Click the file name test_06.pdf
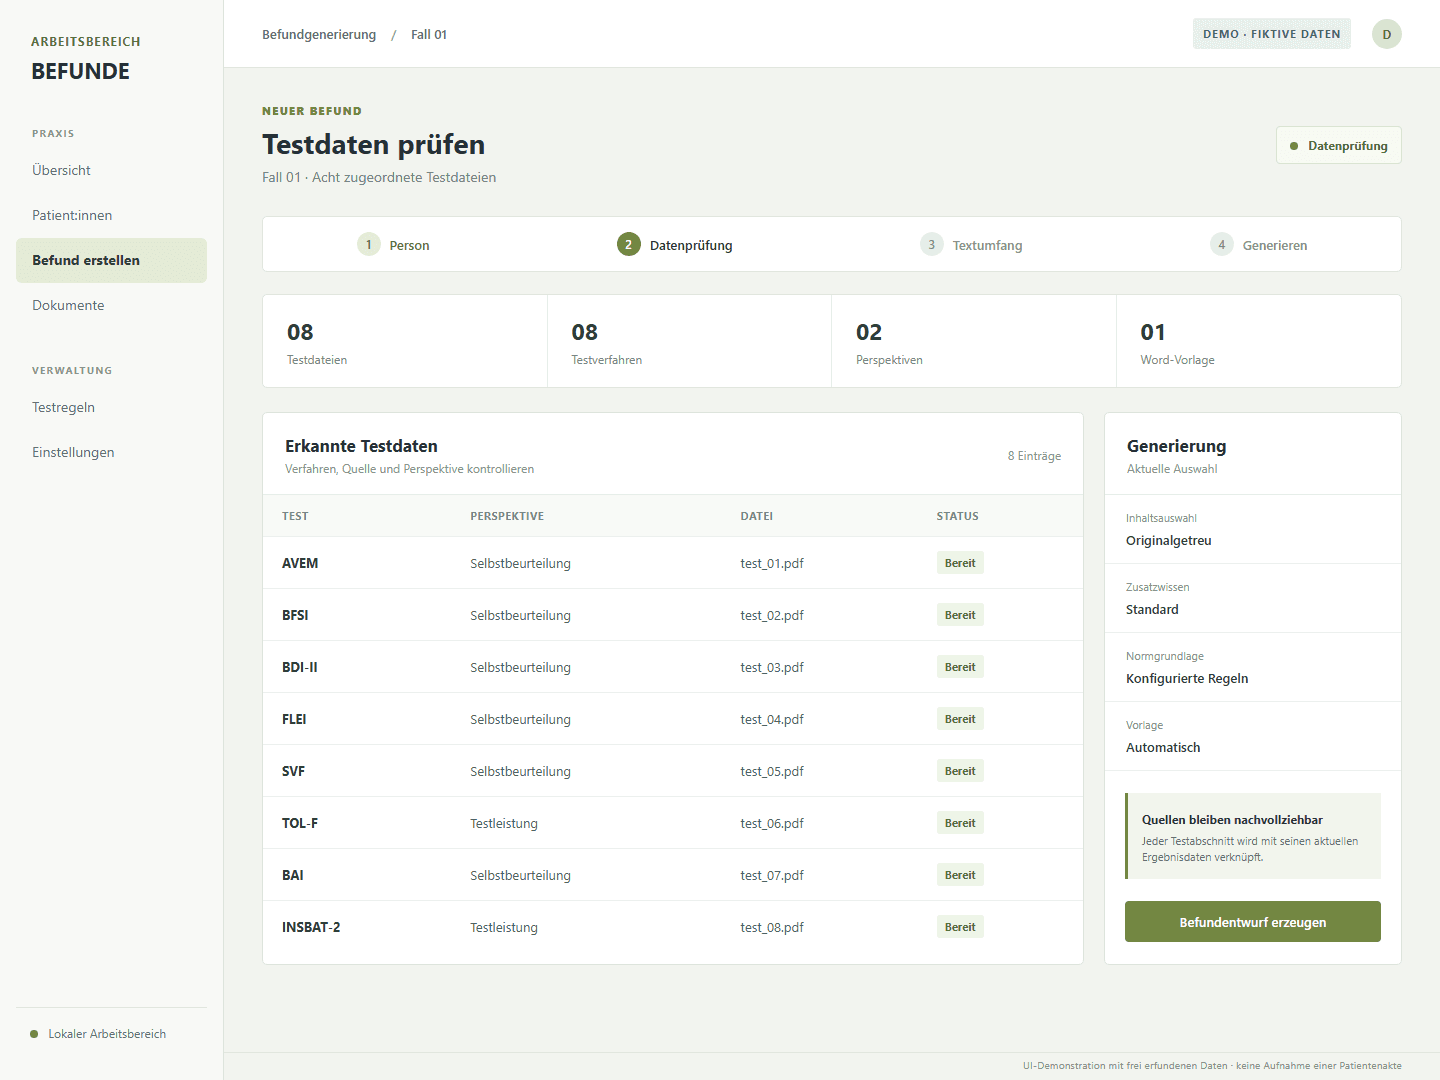Image resolution: width=1440 pixels, height=1080 pixels. [x=772, y=823]
